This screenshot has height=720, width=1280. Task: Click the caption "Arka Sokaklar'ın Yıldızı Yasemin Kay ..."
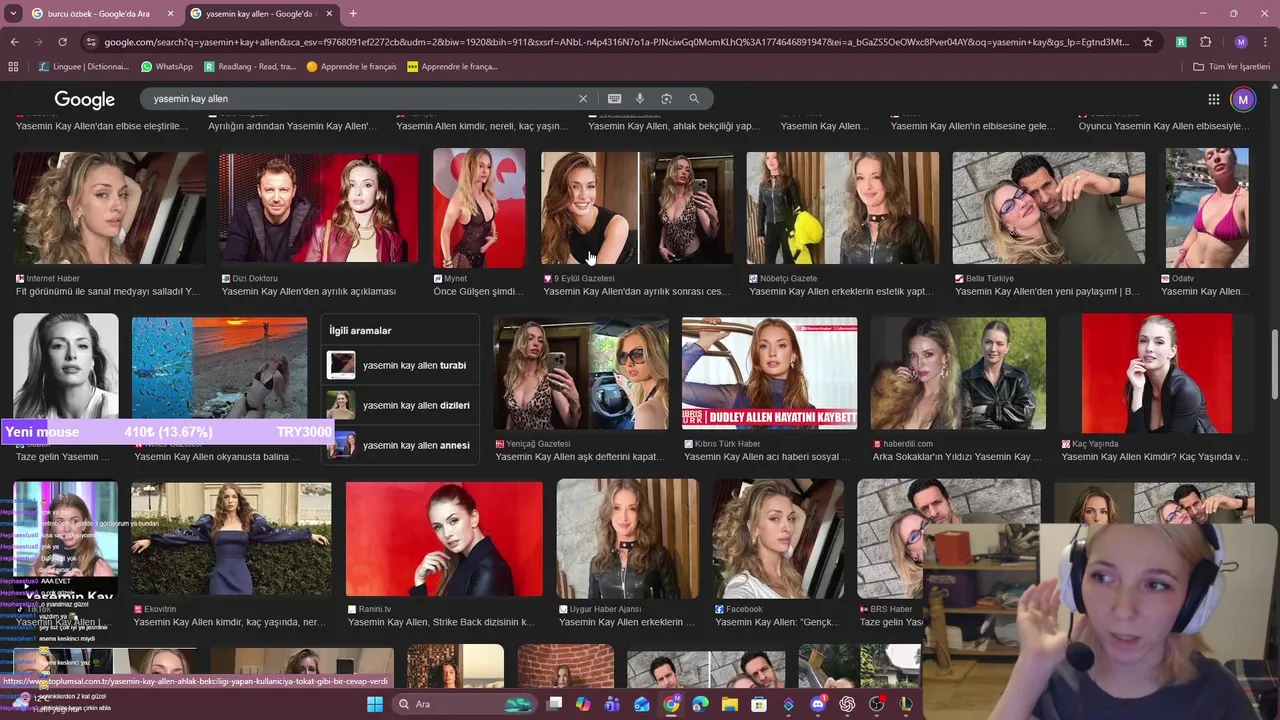pos(957,457)
